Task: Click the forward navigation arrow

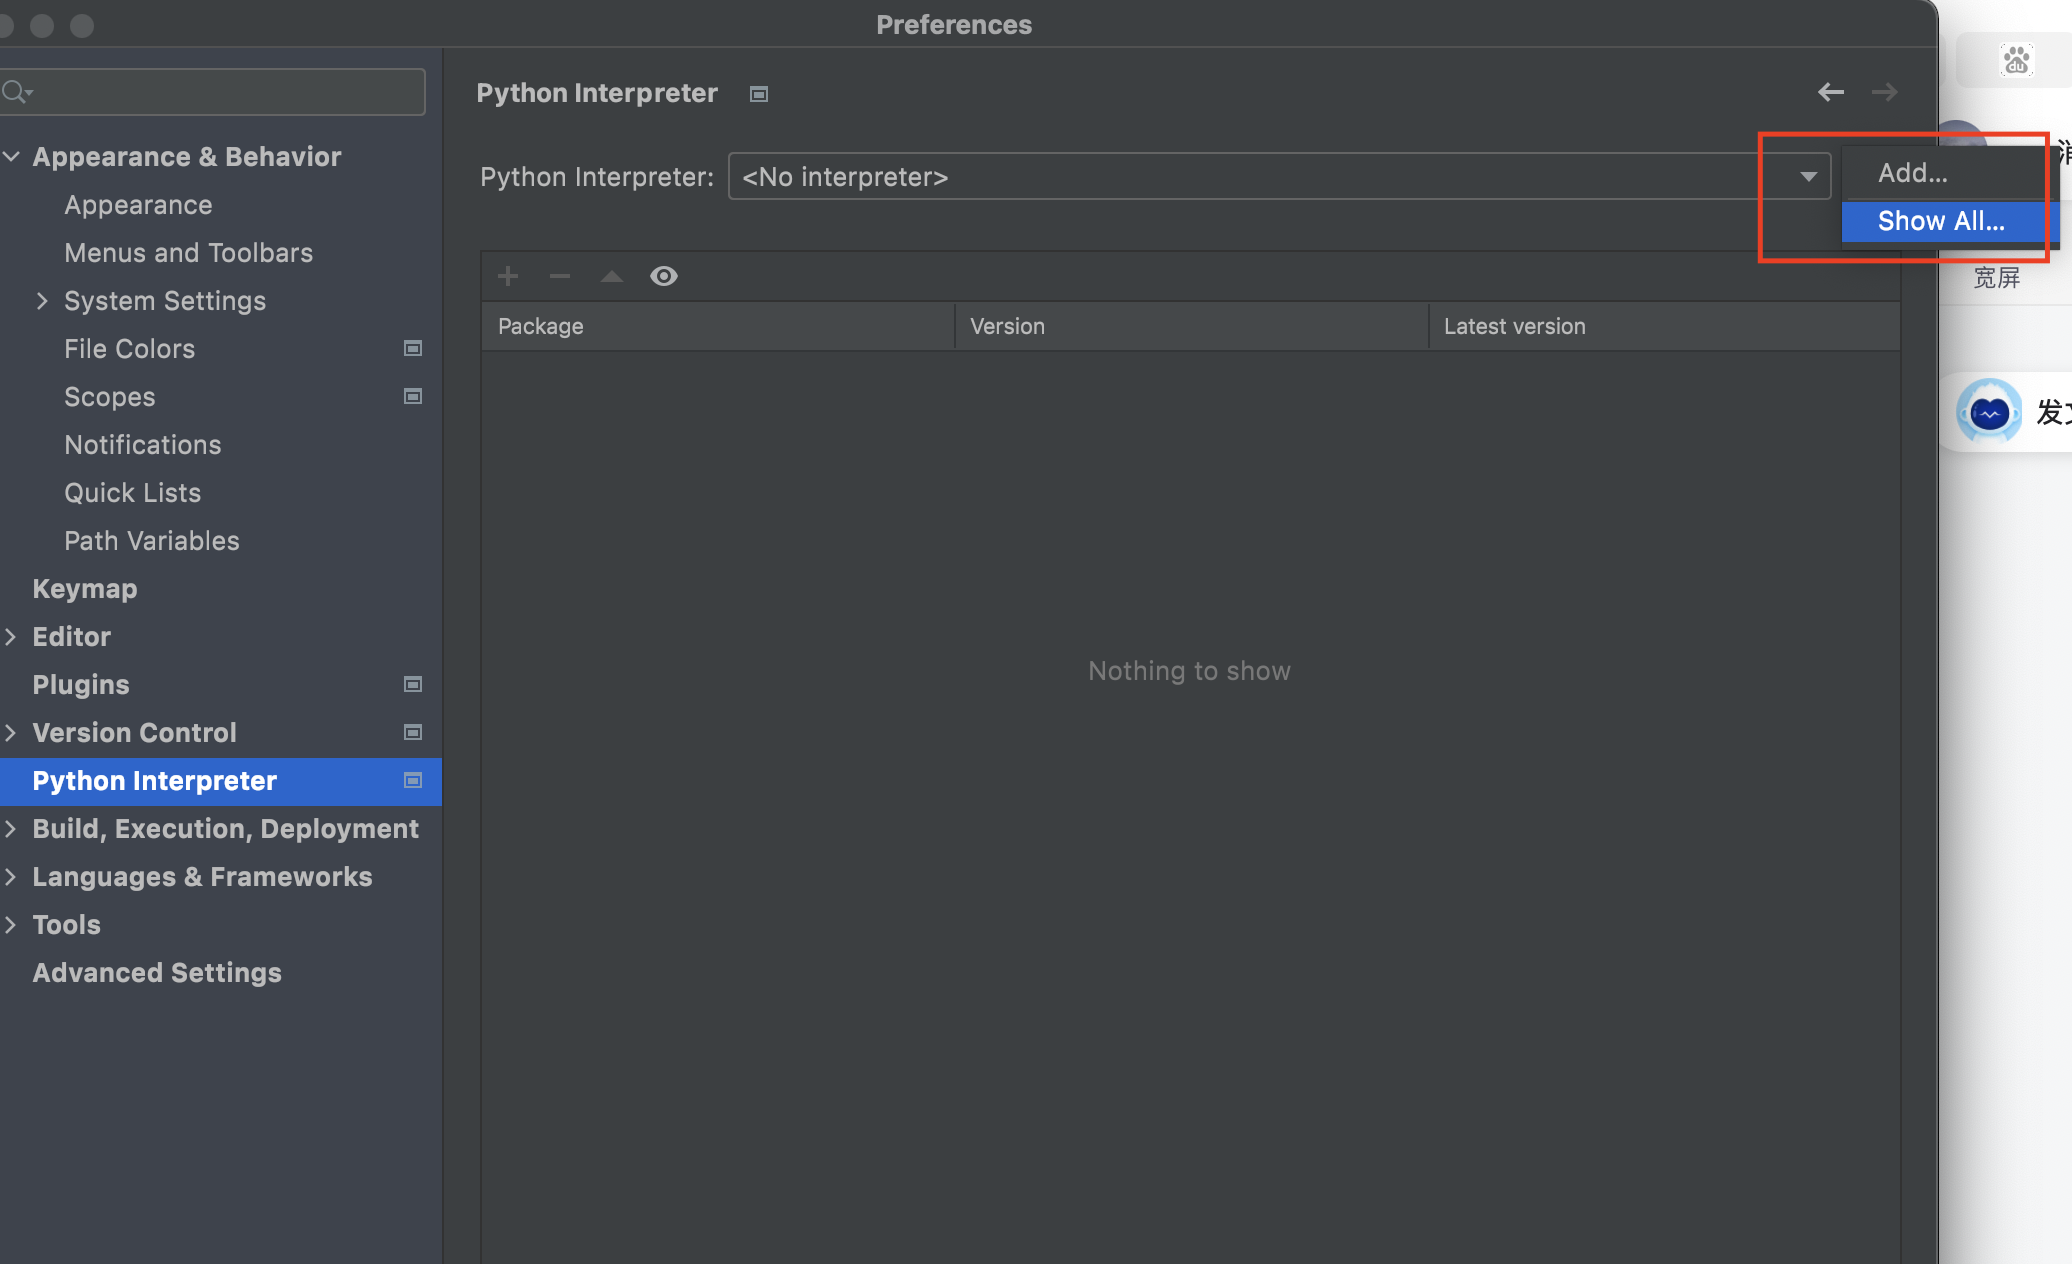Action: 1884,92
